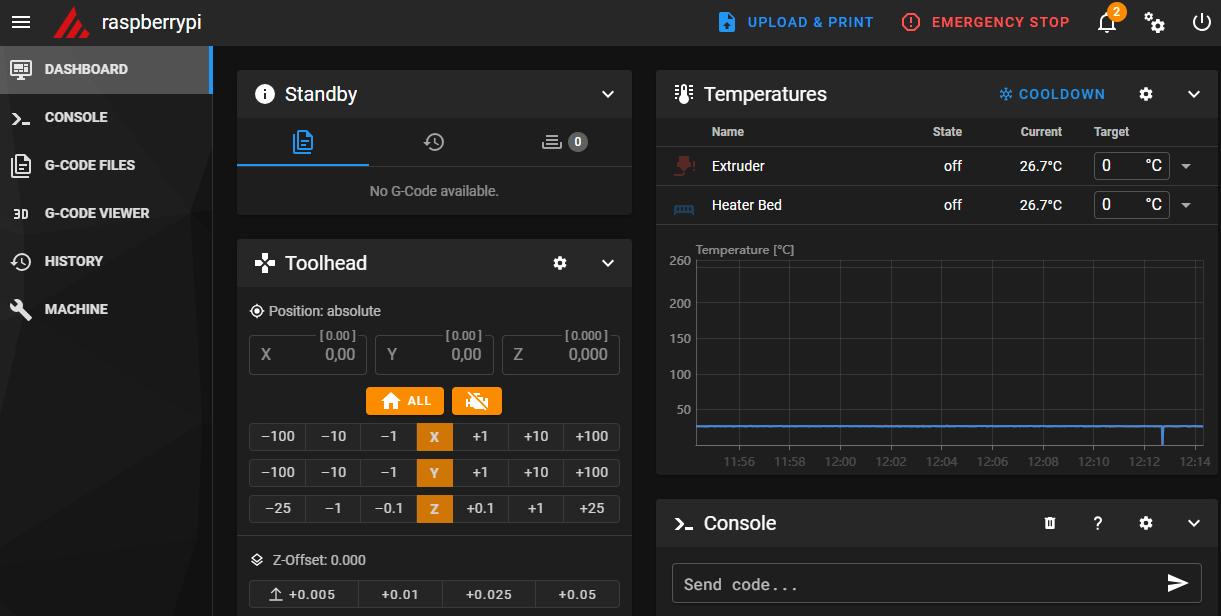Toggle the hamburger navigation menu
Viewport: 1221px width, 616px height.
(21, 22)
